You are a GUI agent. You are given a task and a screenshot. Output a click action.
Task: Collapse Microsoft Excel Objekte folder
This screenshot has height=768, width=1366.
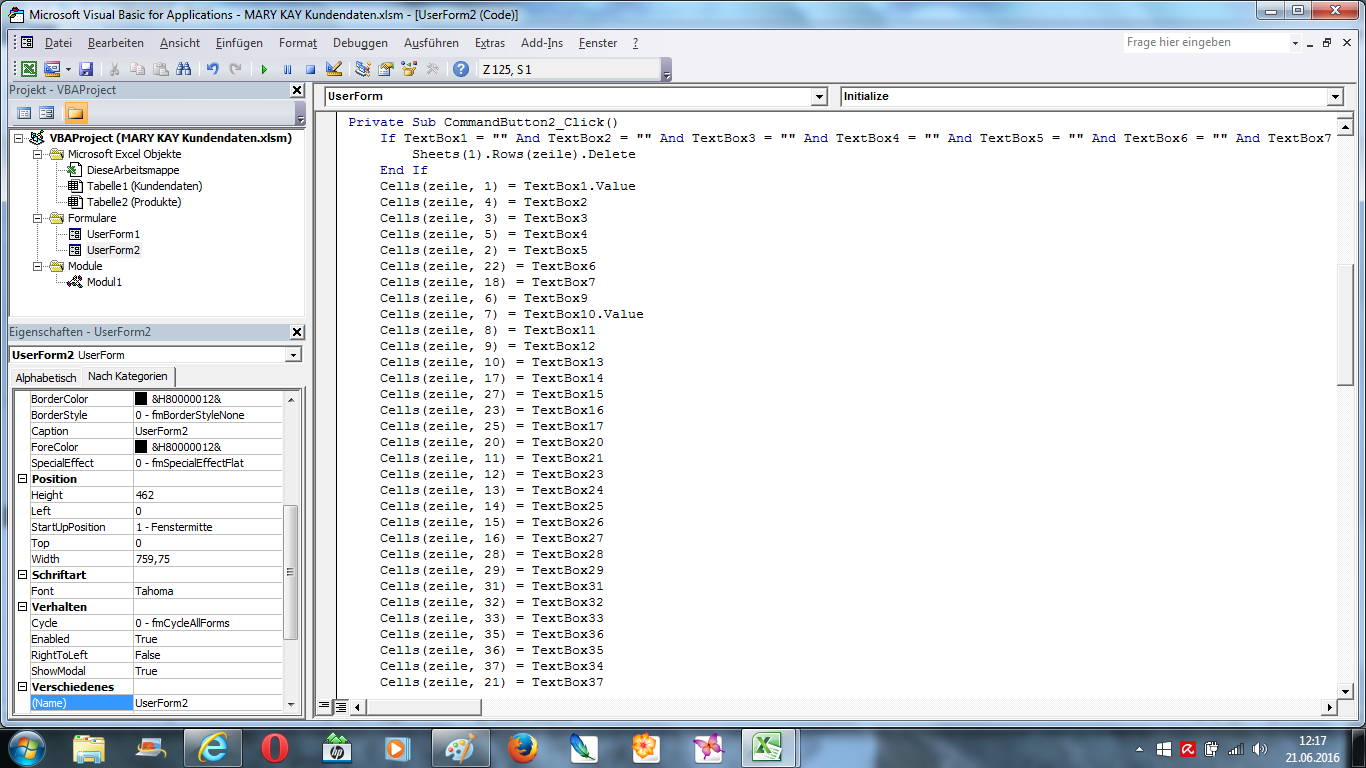click(38, 154)
